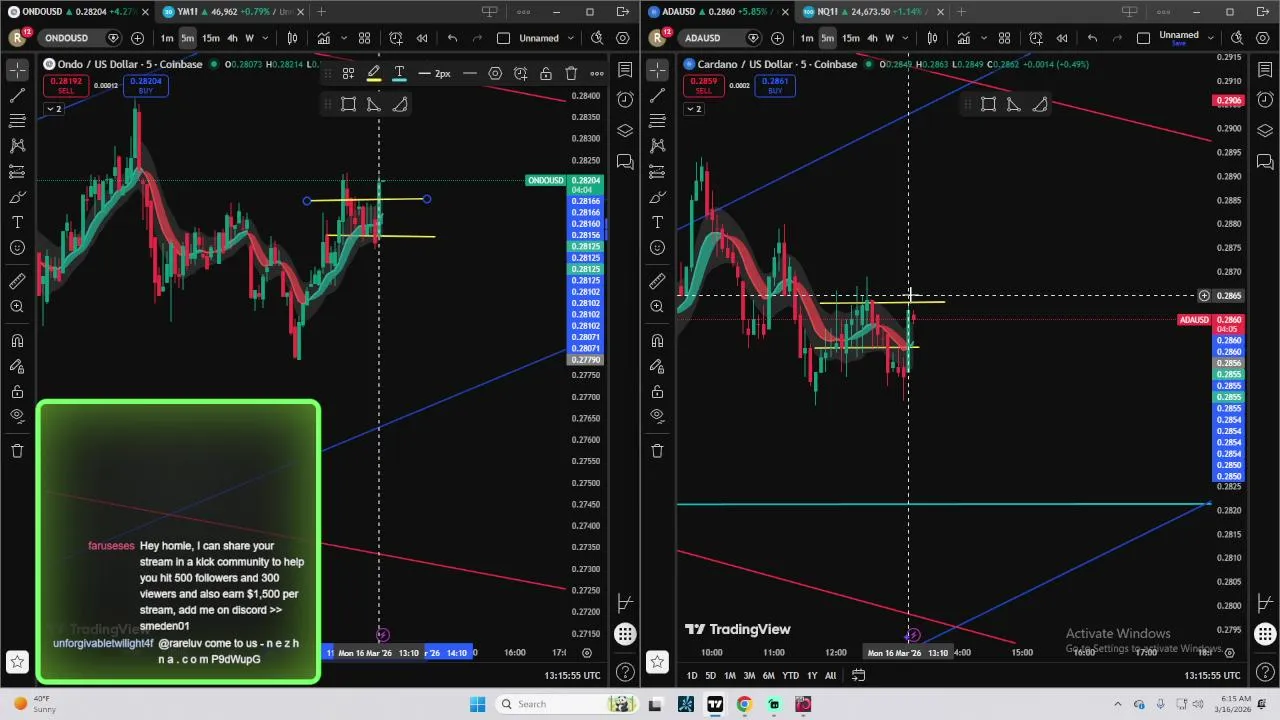This screenshot has width=1280, height=720.
Task: Open chart settings gear in the ONDOUSD top toolbar
Action: point(623,38)
